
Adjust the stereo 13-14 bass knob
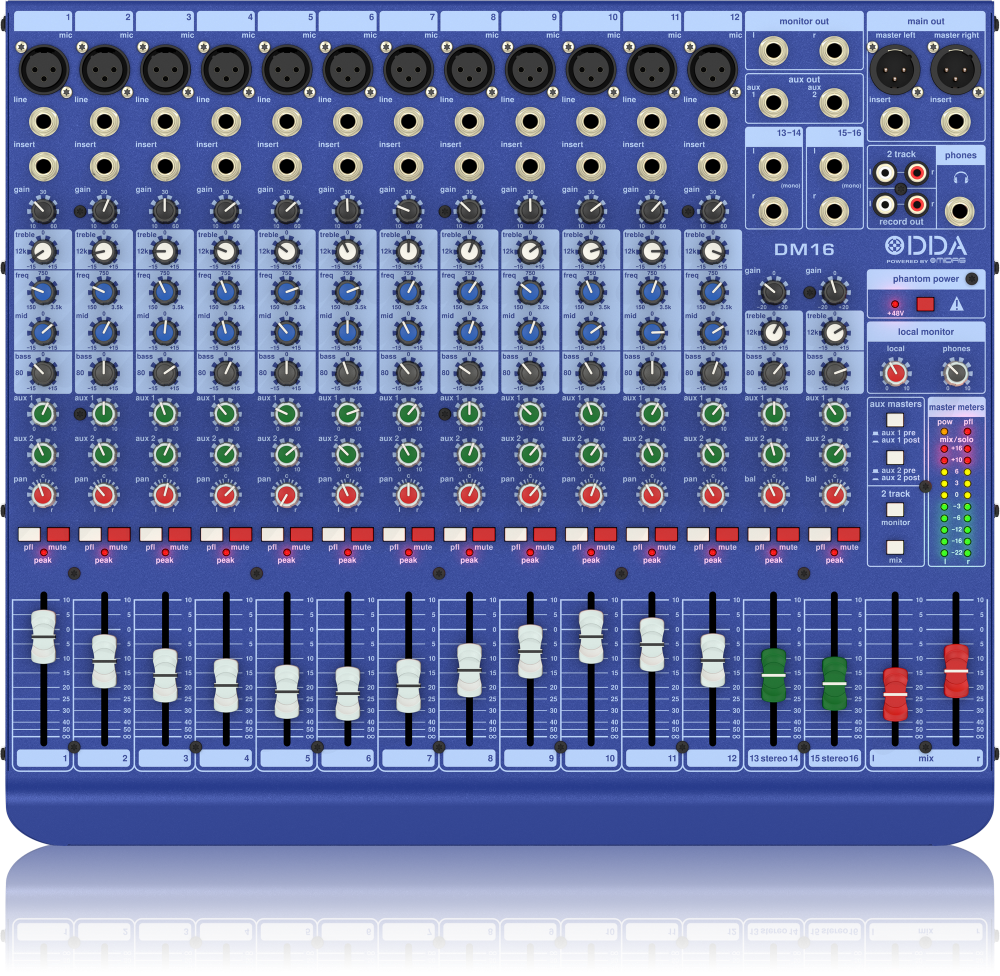point(773,373)
